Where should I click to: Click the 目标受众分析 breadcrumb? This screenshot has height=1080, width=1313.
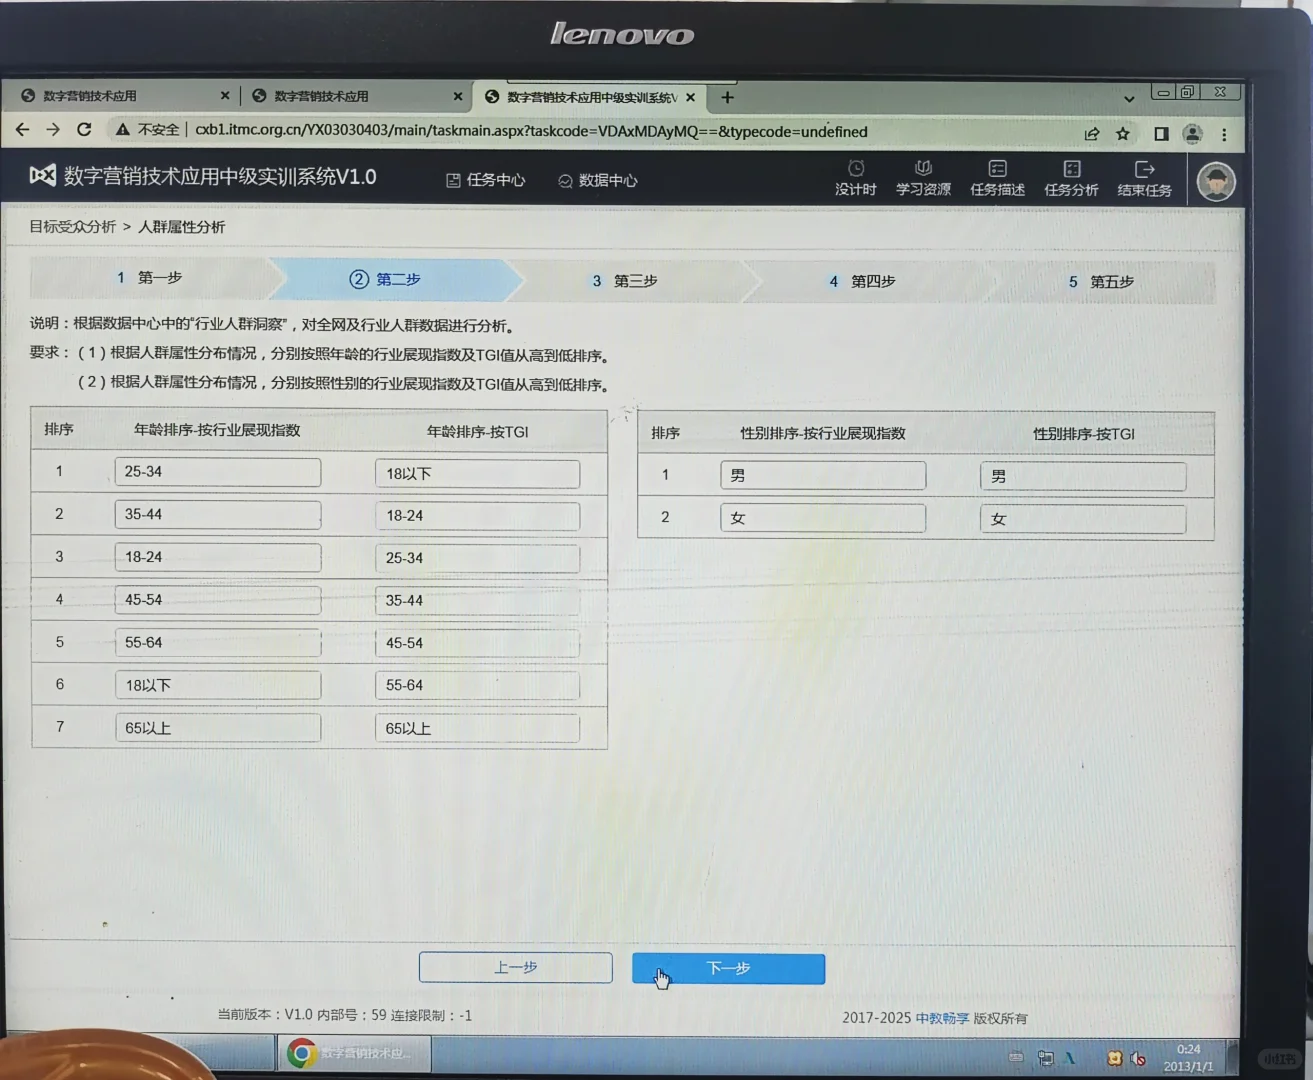(x=72, y=226)
